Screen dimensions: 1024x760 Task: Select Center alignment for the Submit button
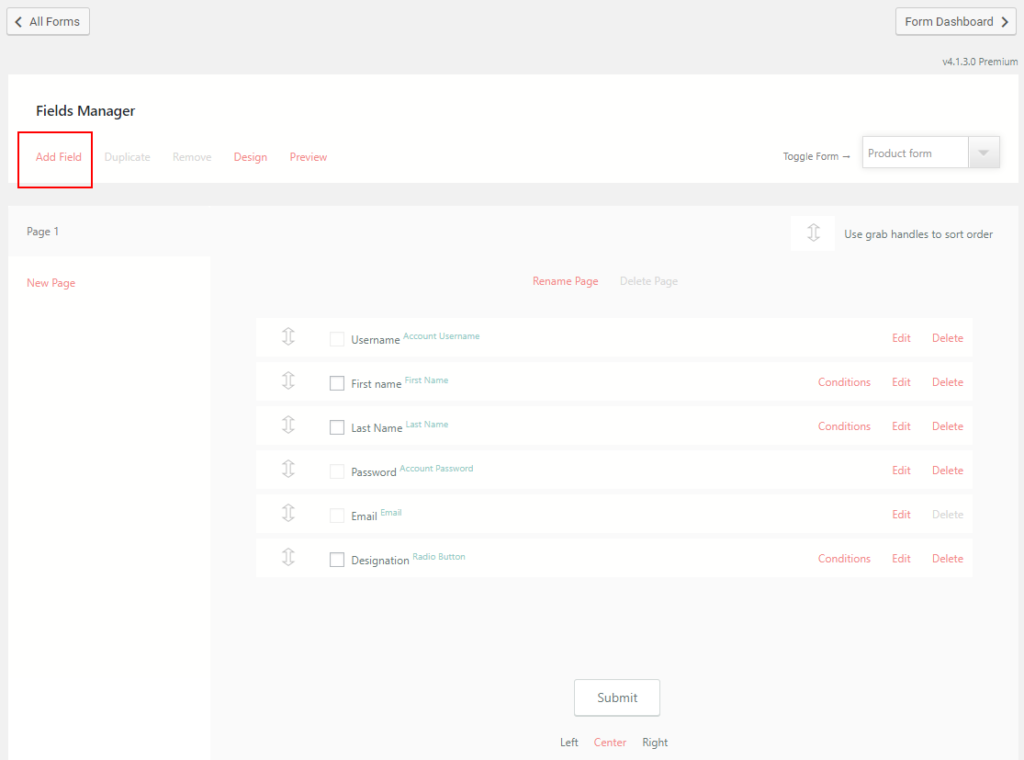click(x=610, y=742)
